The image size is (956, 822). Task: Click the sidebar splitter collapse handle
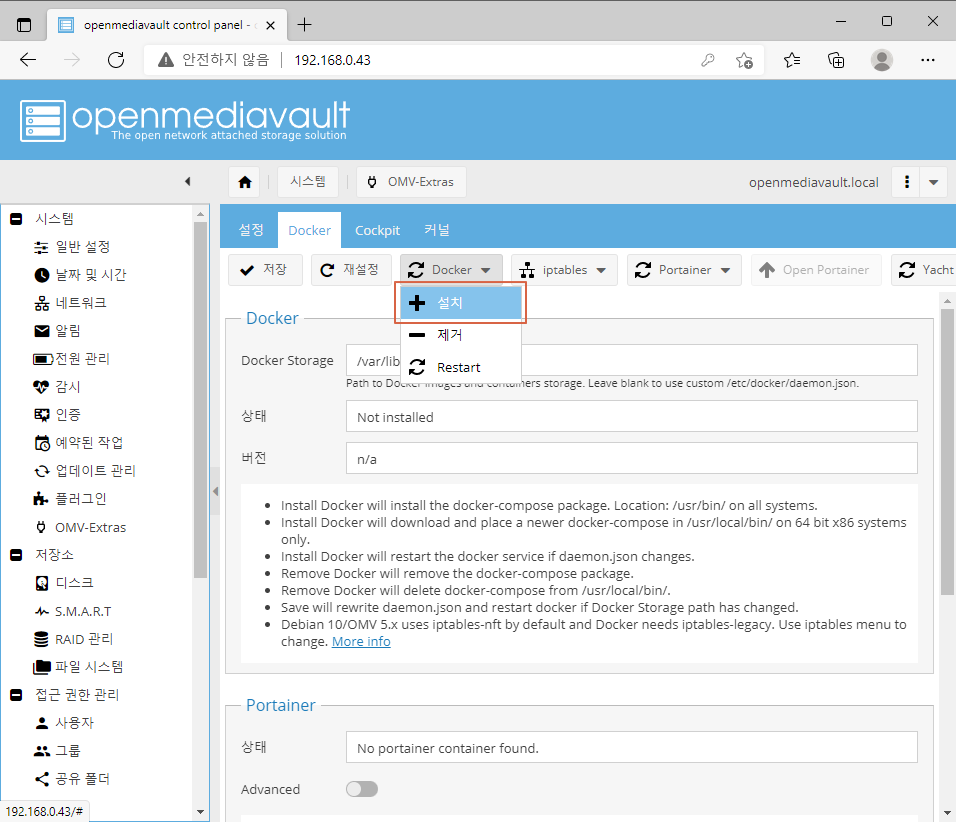tap(215, 491)
